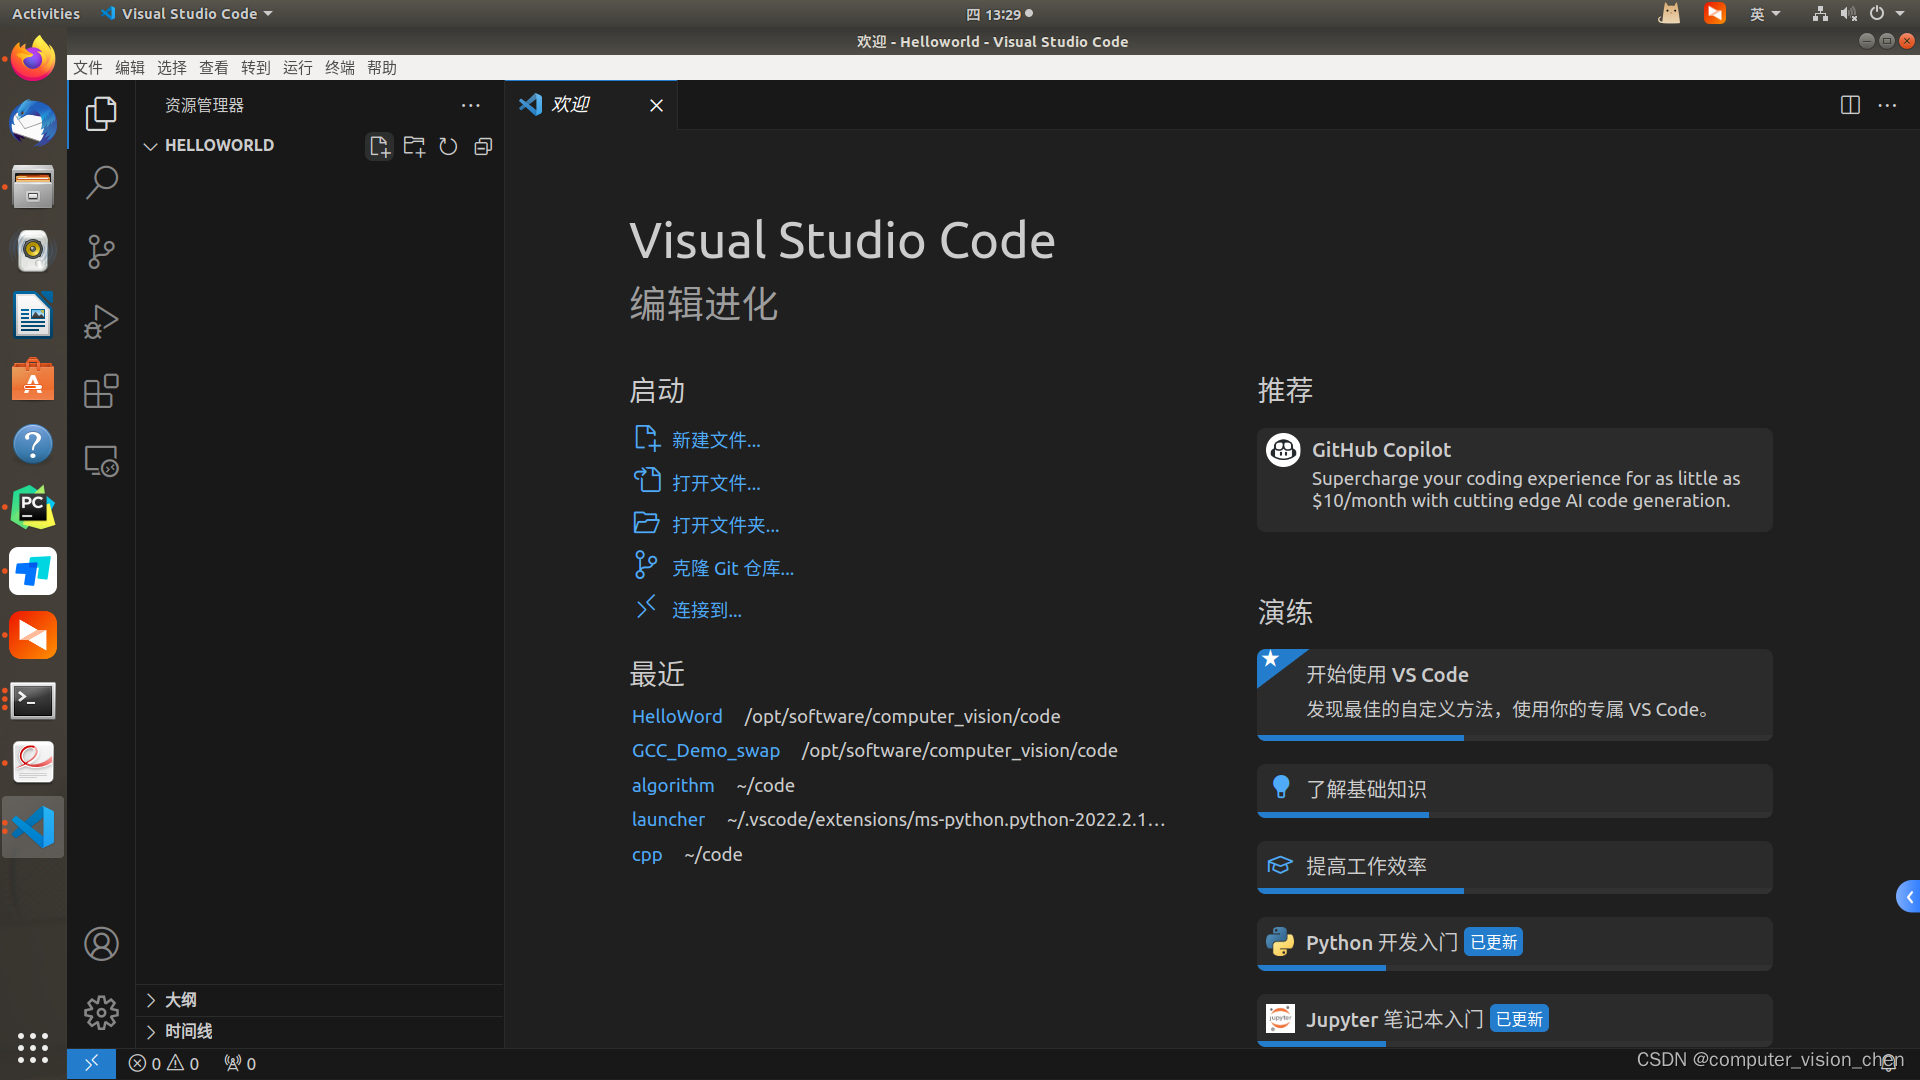
Task: Click ports forwarded status item
Action: click(x=240, y=1063)
